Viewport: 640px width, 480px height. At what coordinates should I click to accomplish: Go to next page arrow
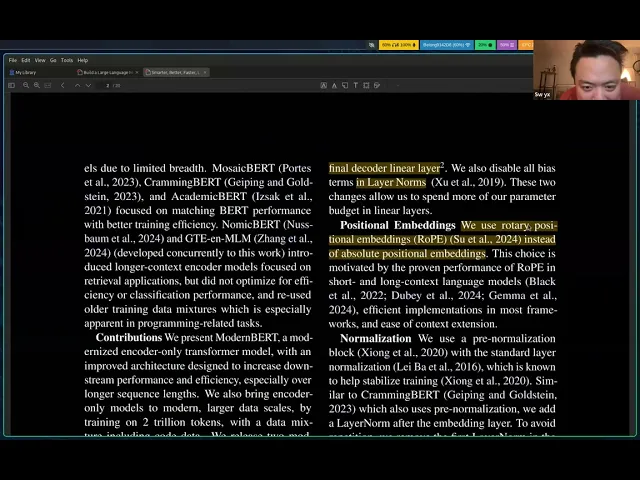click(88, 85)
